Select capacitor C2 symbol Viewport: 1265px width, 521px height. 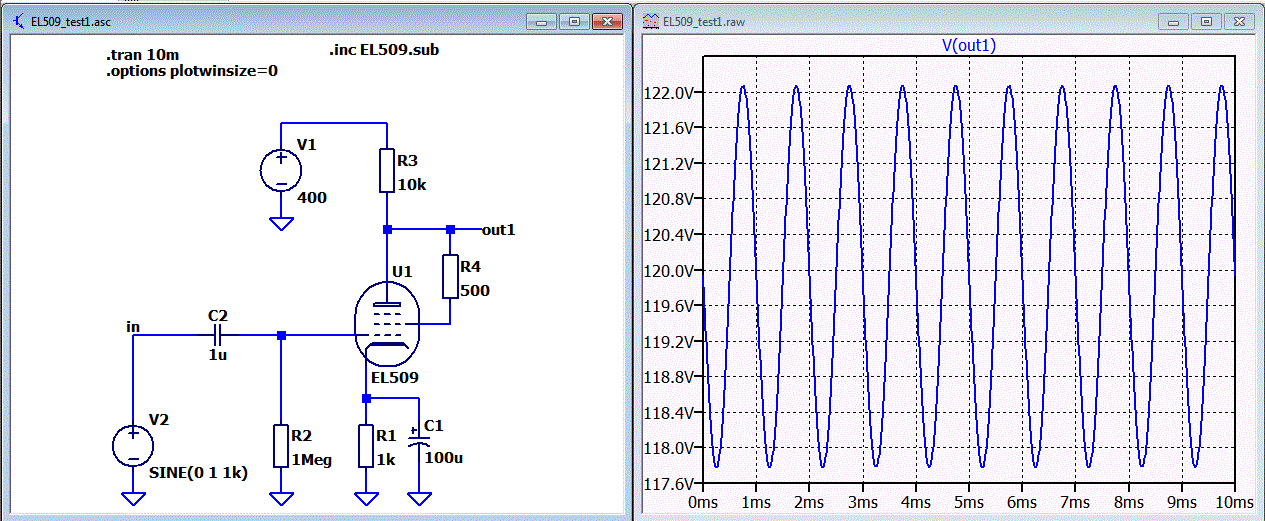pos(218,335)
